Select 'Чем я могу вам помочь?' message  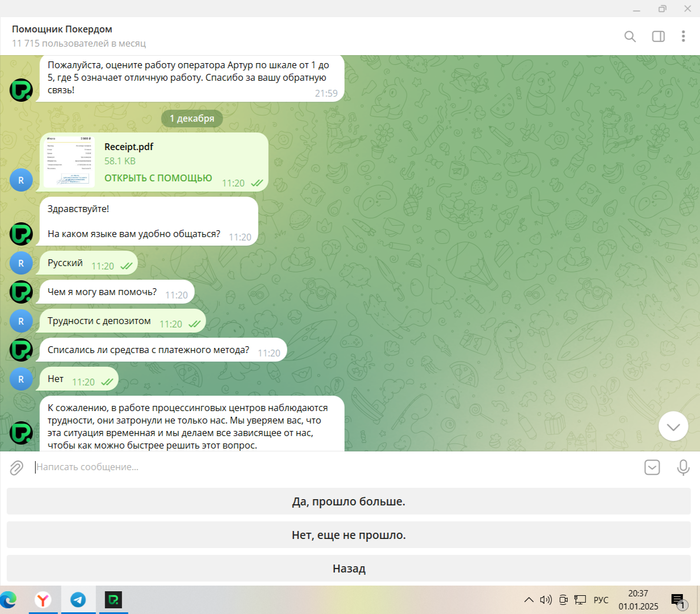click(116, 292)
